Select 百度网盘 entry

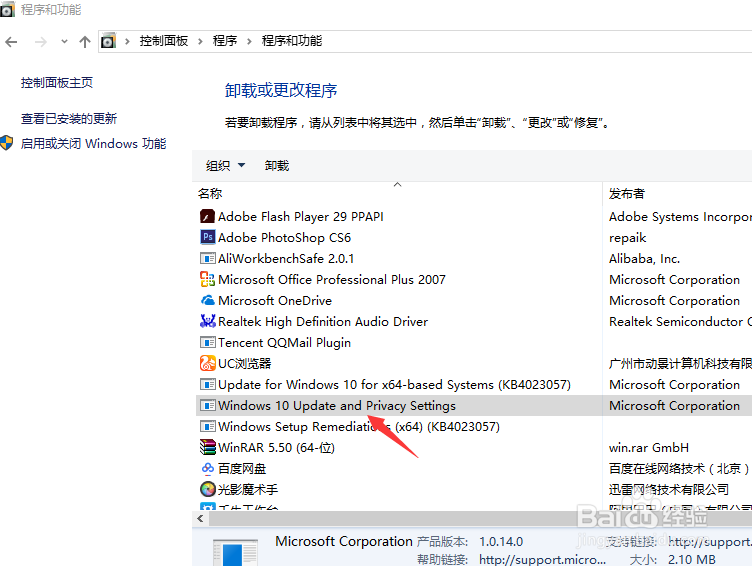[242, 469]
